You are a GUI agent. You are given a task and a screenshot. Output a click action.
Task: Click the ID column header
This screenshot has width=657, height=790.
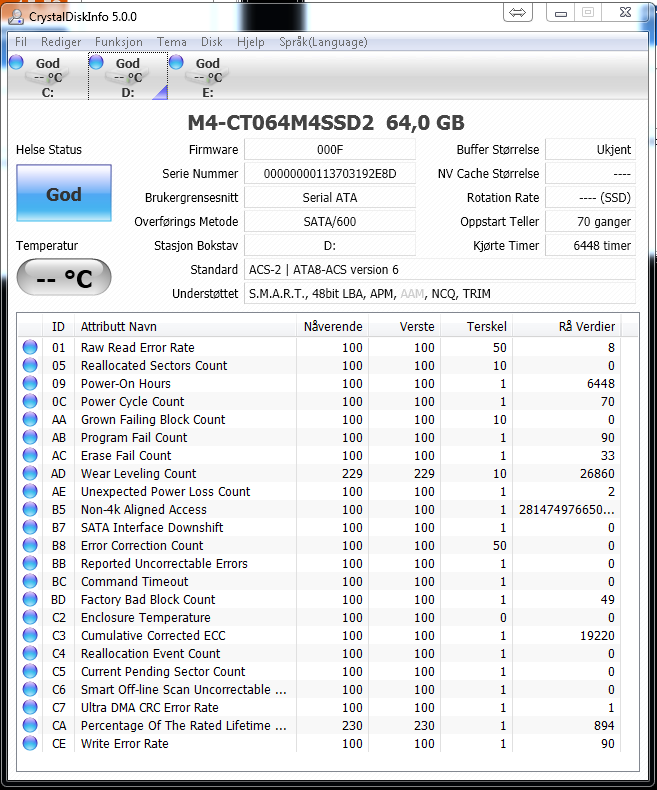58,326
